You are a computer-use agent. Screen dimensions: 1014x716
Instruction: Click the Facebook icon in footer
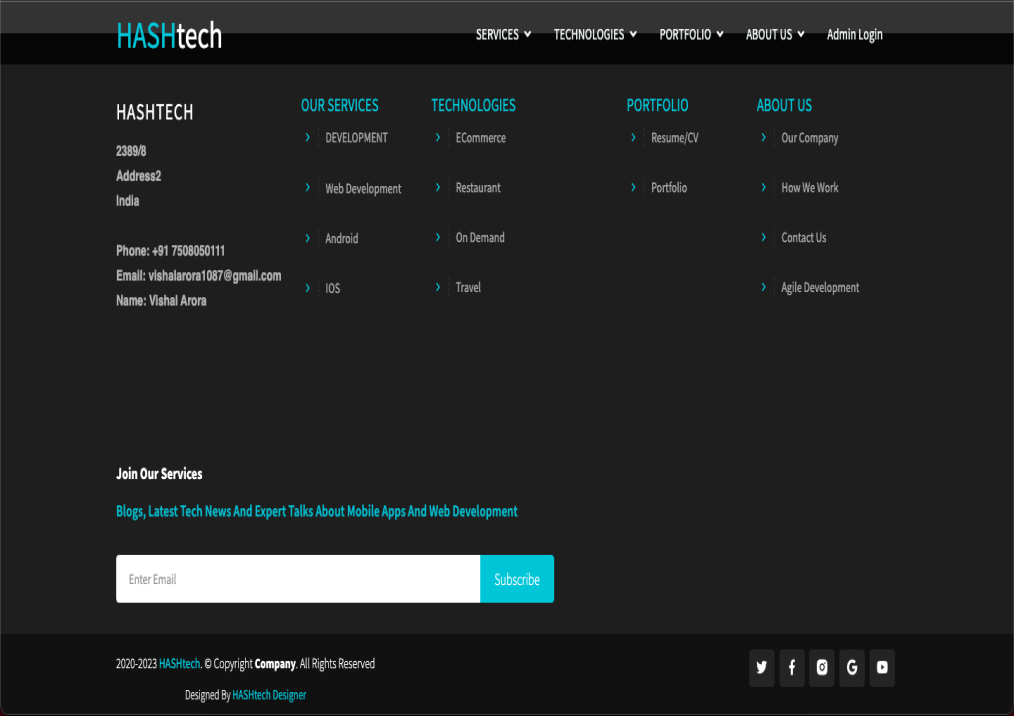click(792, 668)
